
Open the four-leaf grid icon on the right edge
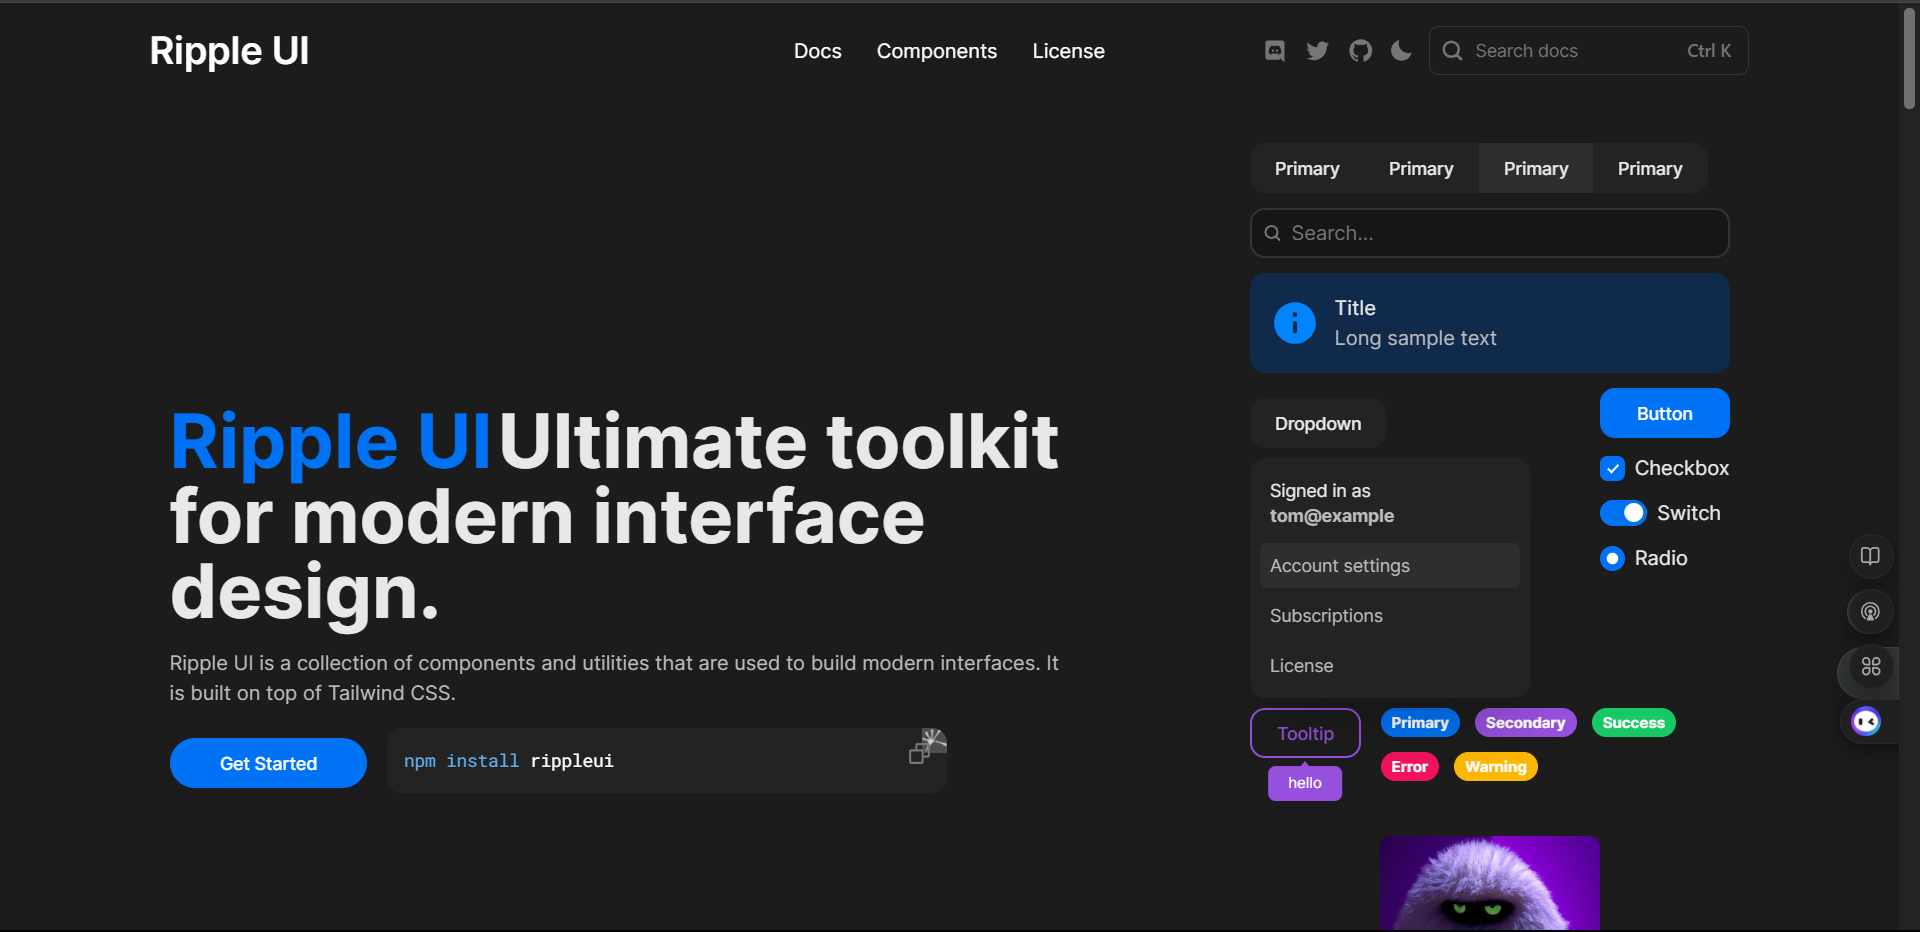click(x=1871, y=668)
